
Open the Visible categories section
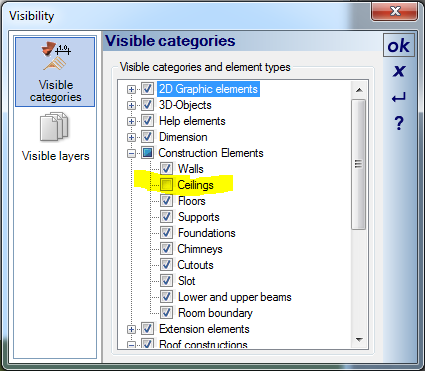[x=55, y=72]
